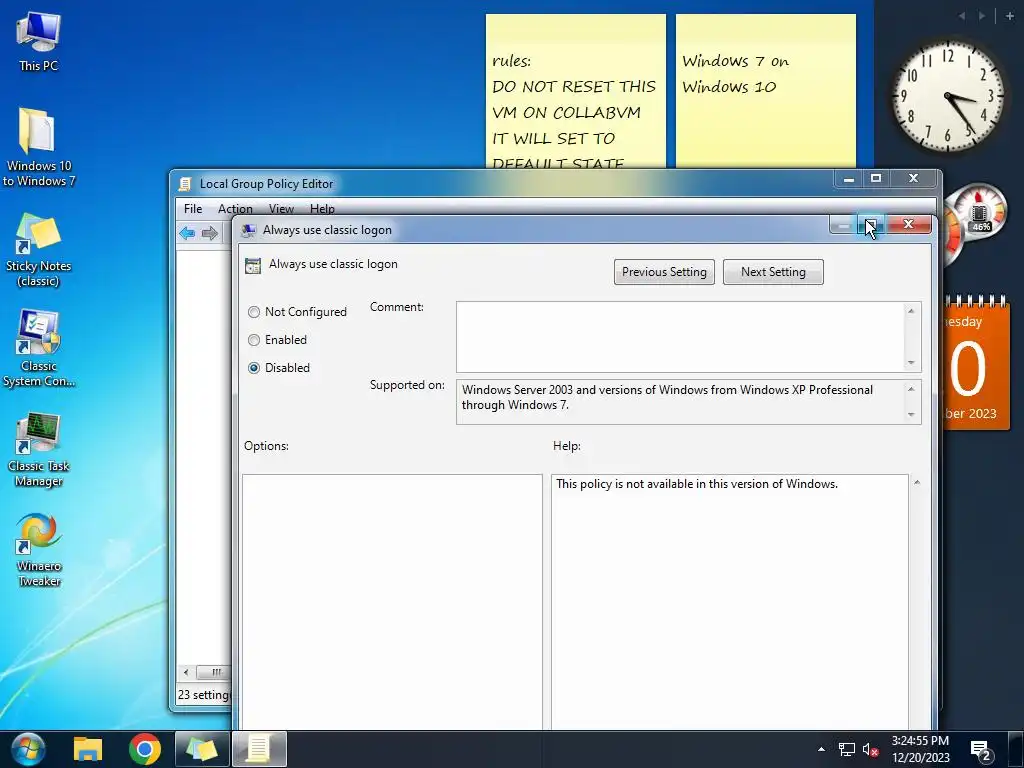
Task: Click the rules sticky note
Action: 575,91
